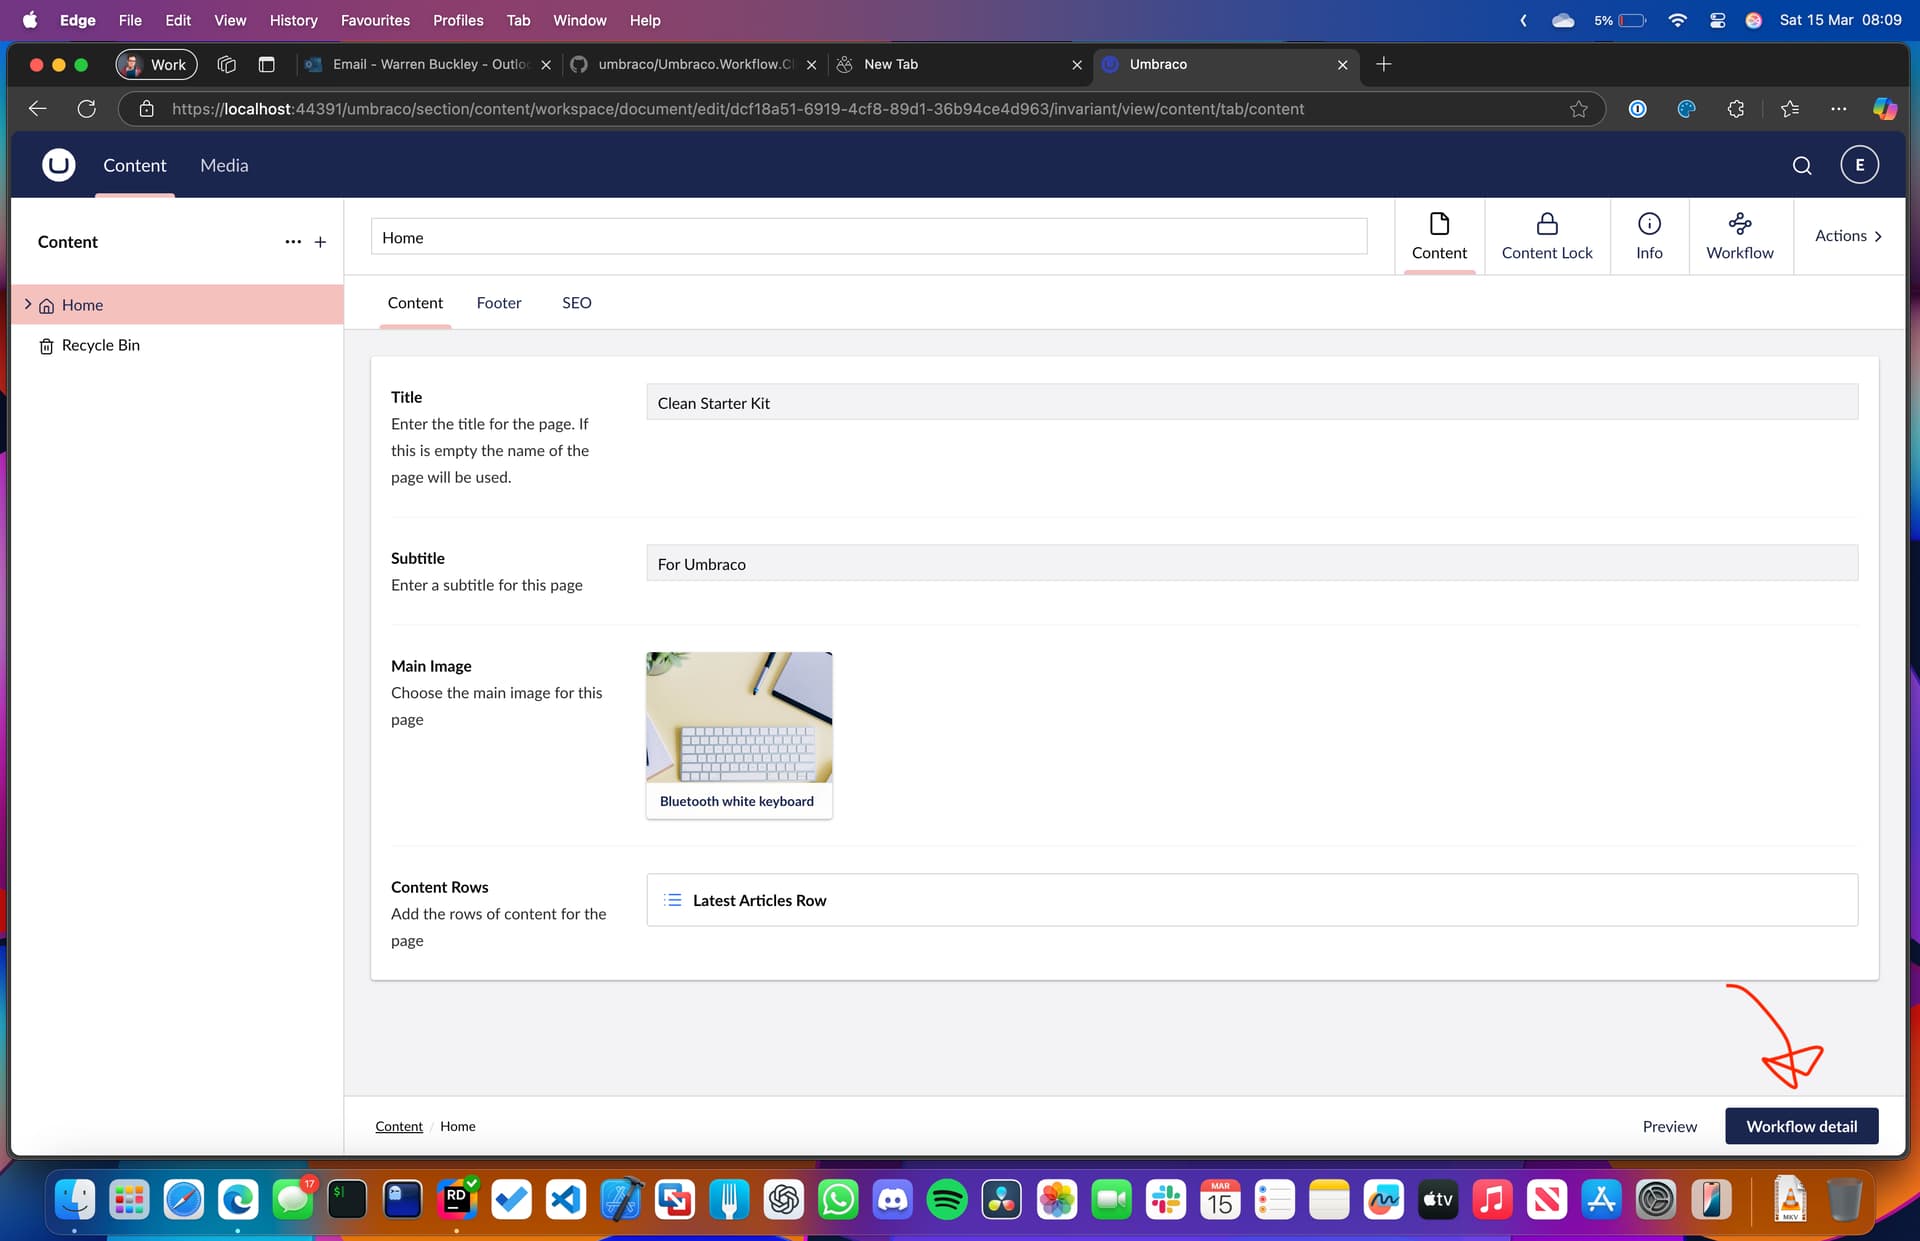Add page to favourites star icon
Viewport: 1920px width, 1241px height.
point(1578,109)
